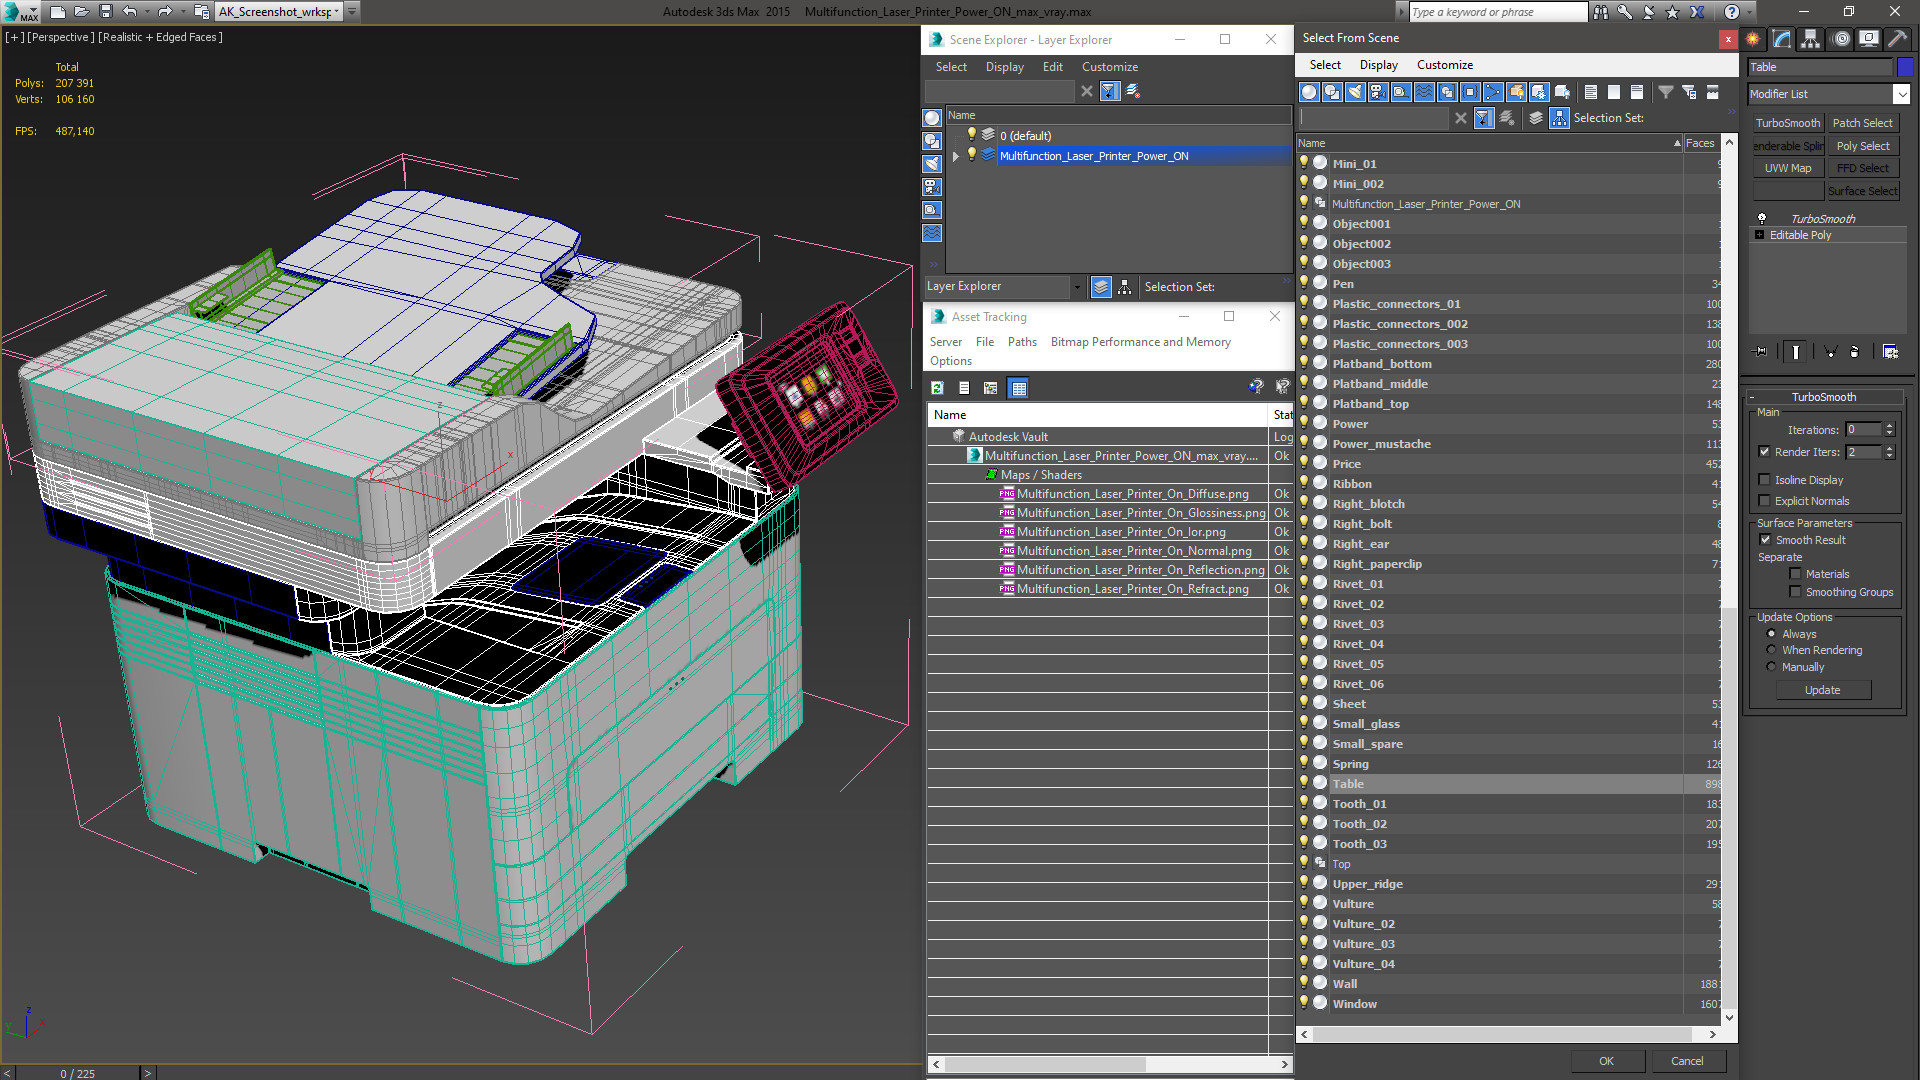Screen dimensions: 1920x1080
Task: Expand Multifunction_Laser_Printer_Power_ON layer in Scene Explorer
Action: click(956, 156)
